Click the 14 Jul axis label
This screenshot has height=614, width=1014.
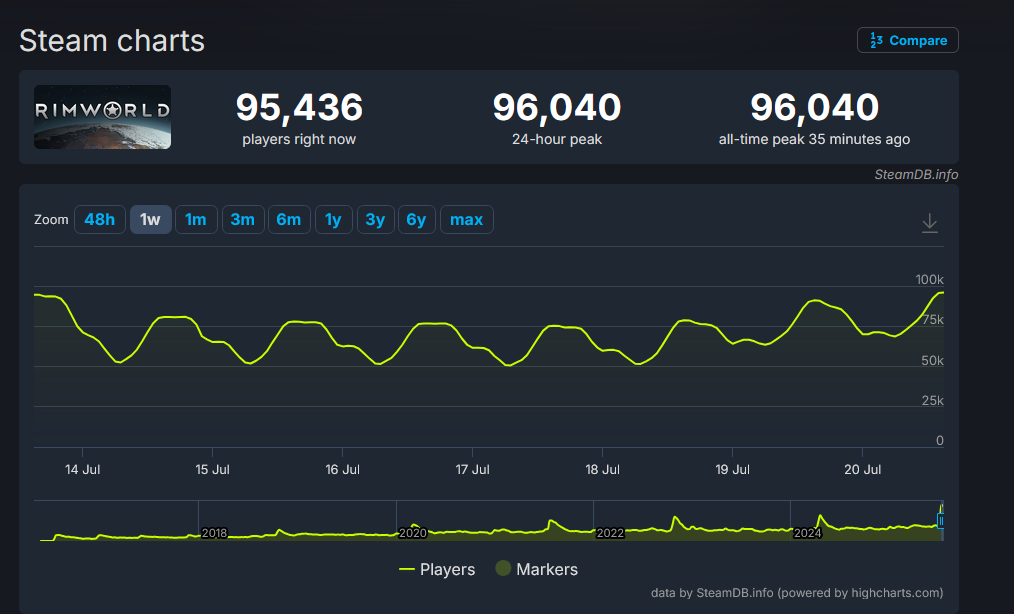pyautogui.click(x=82, y=470)
